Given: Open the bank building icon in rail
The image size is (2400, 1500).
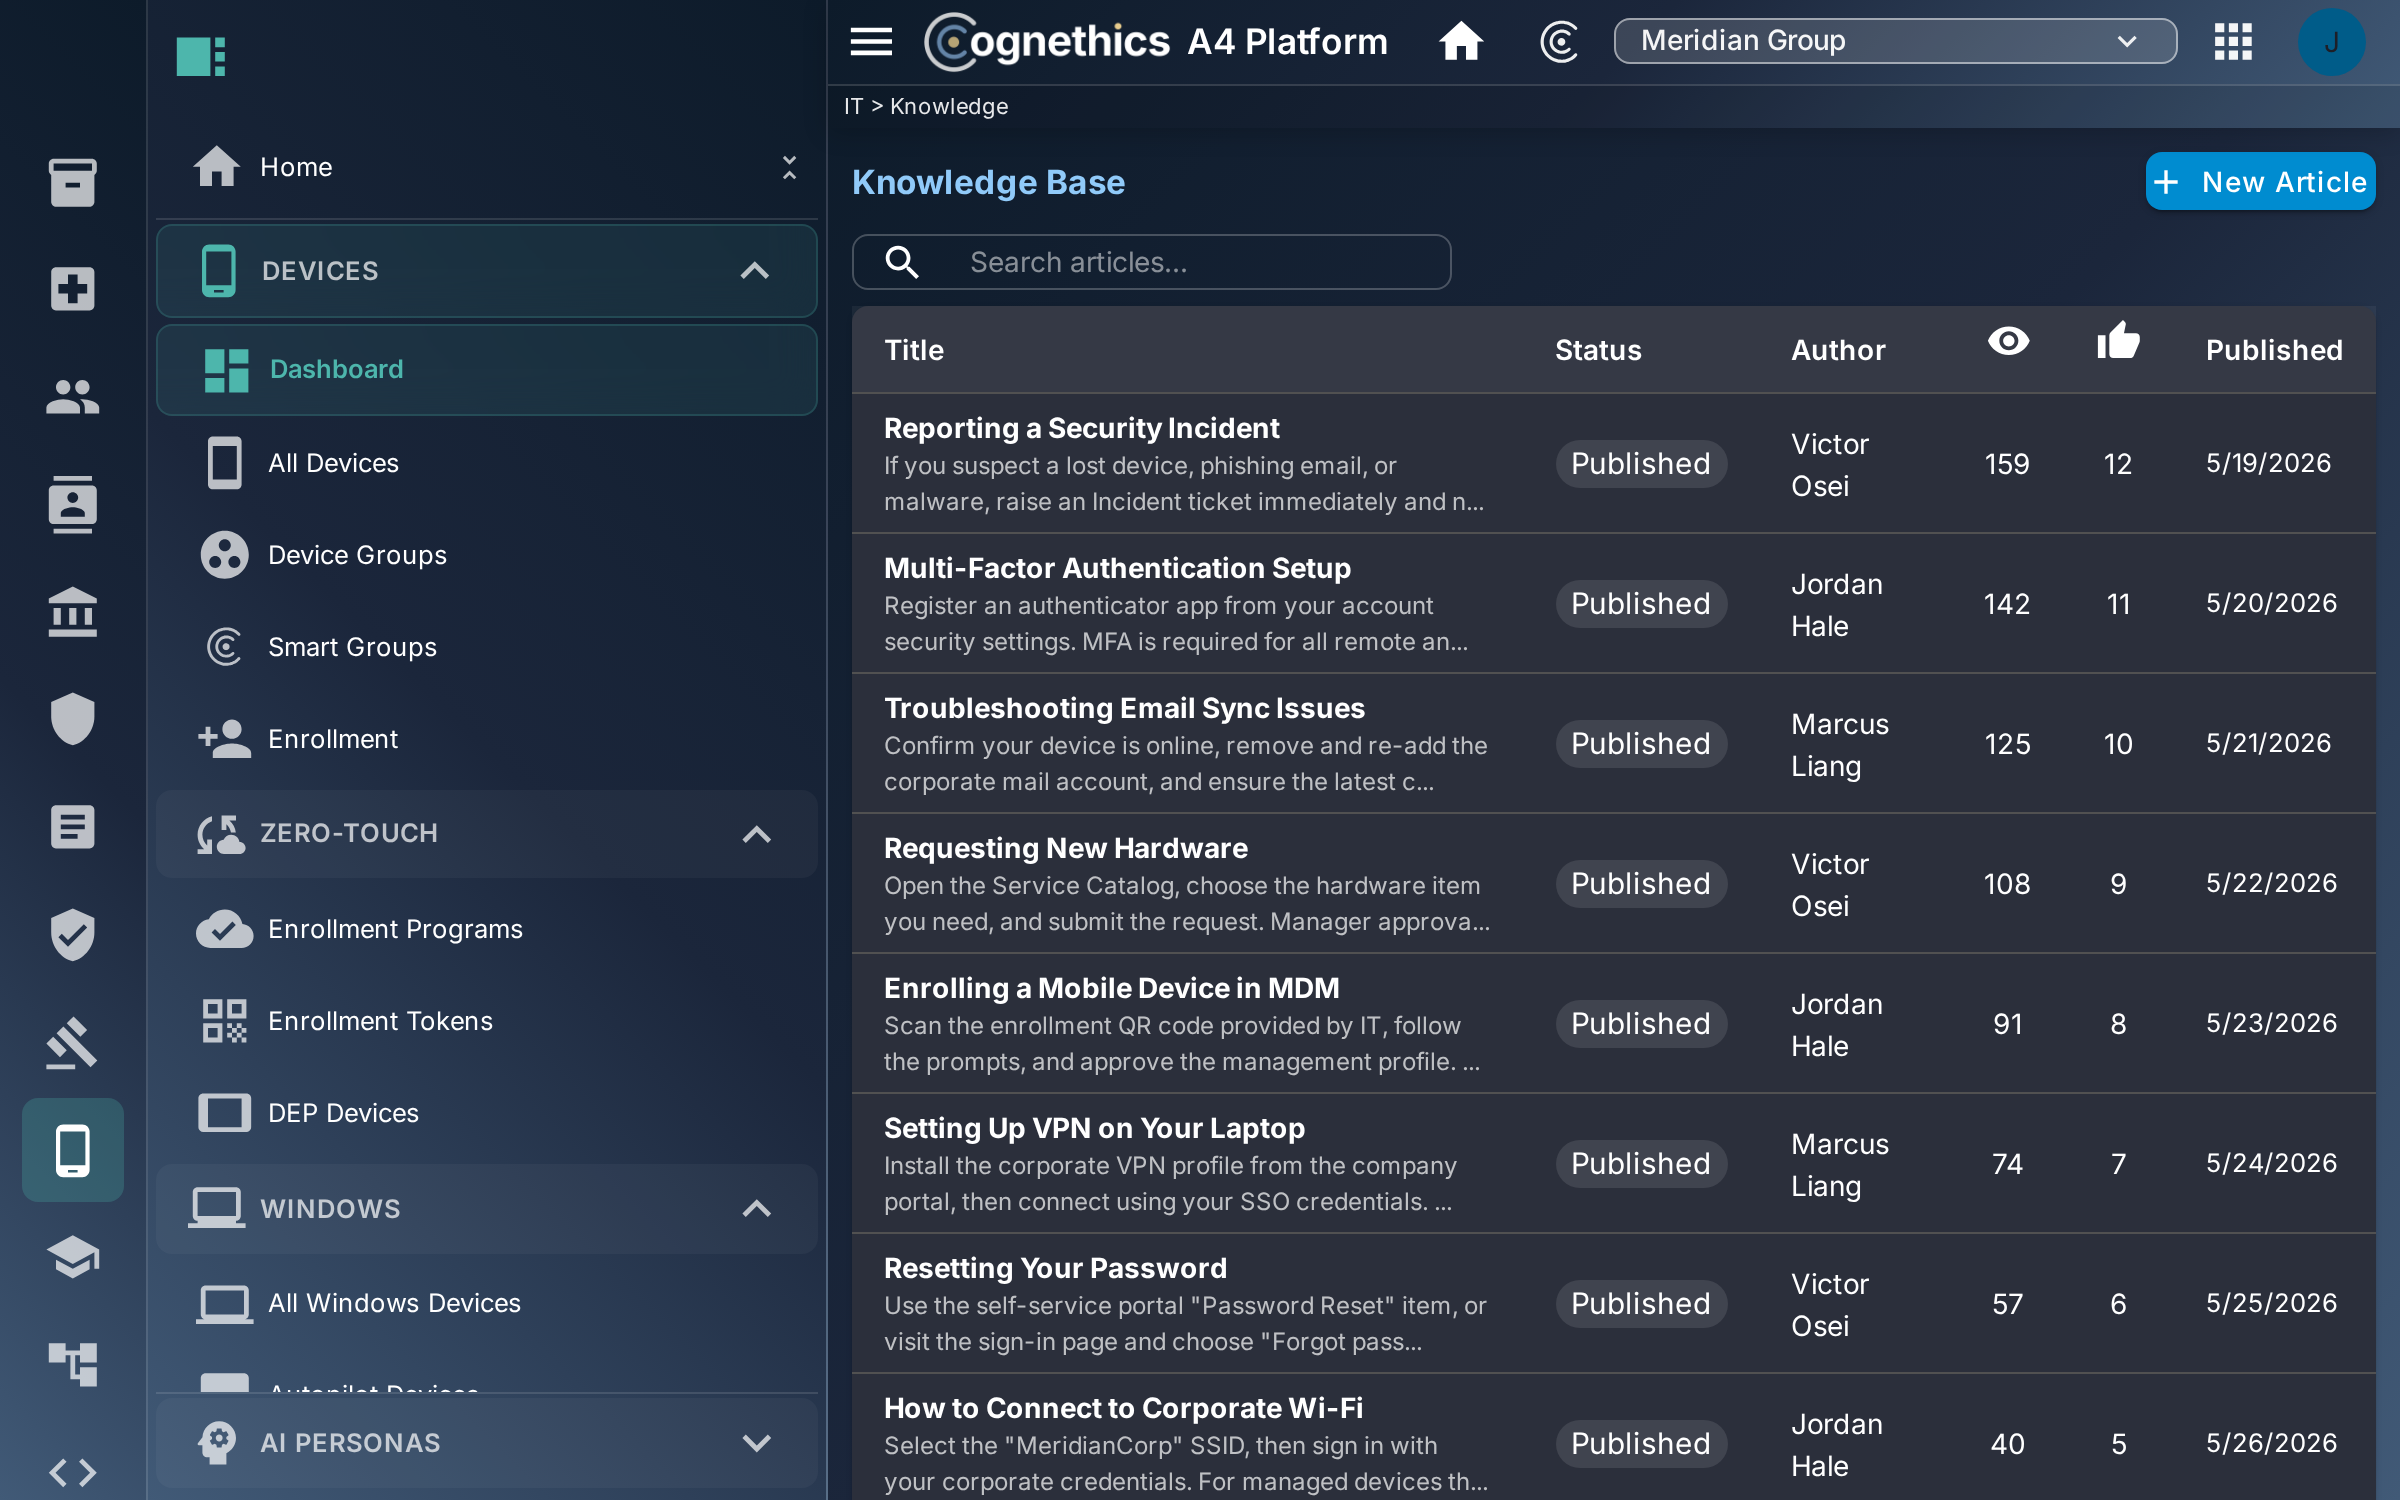Looking at the screenshot, I should (x=72, y=611).
